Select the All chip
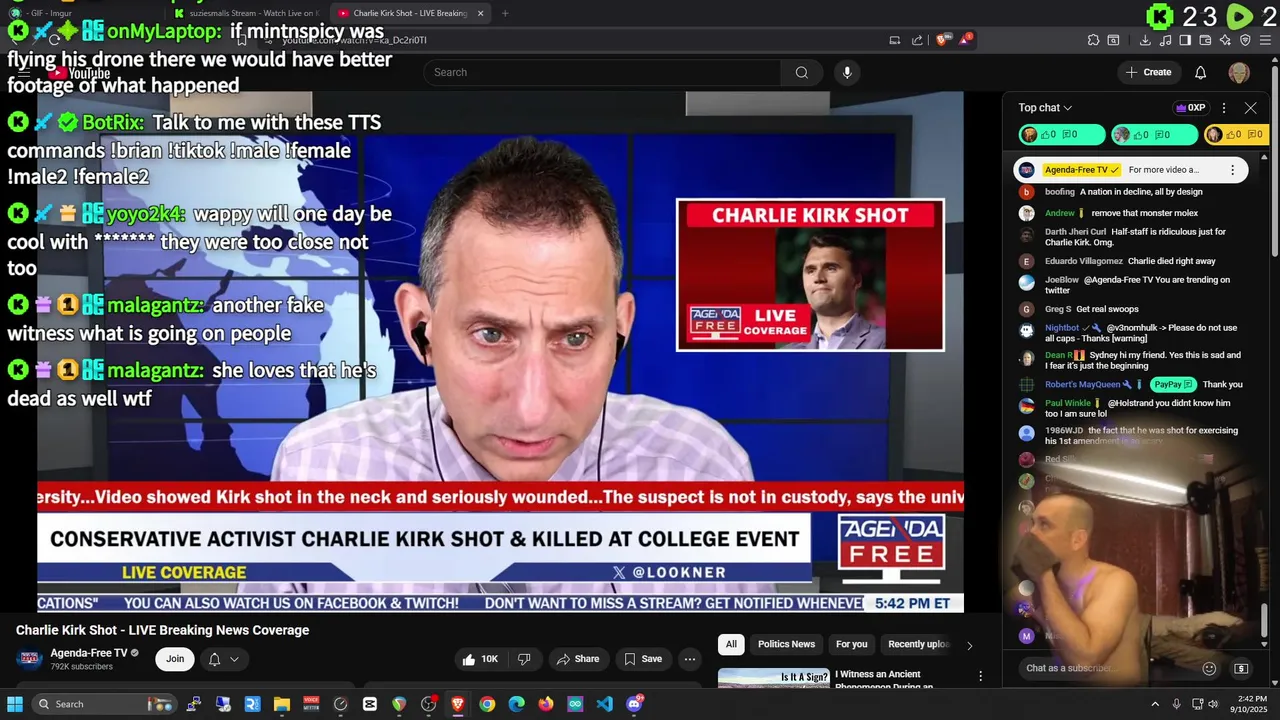Image resolution: width=1280 pixels, height=720 pixels. tap(731, 644)
